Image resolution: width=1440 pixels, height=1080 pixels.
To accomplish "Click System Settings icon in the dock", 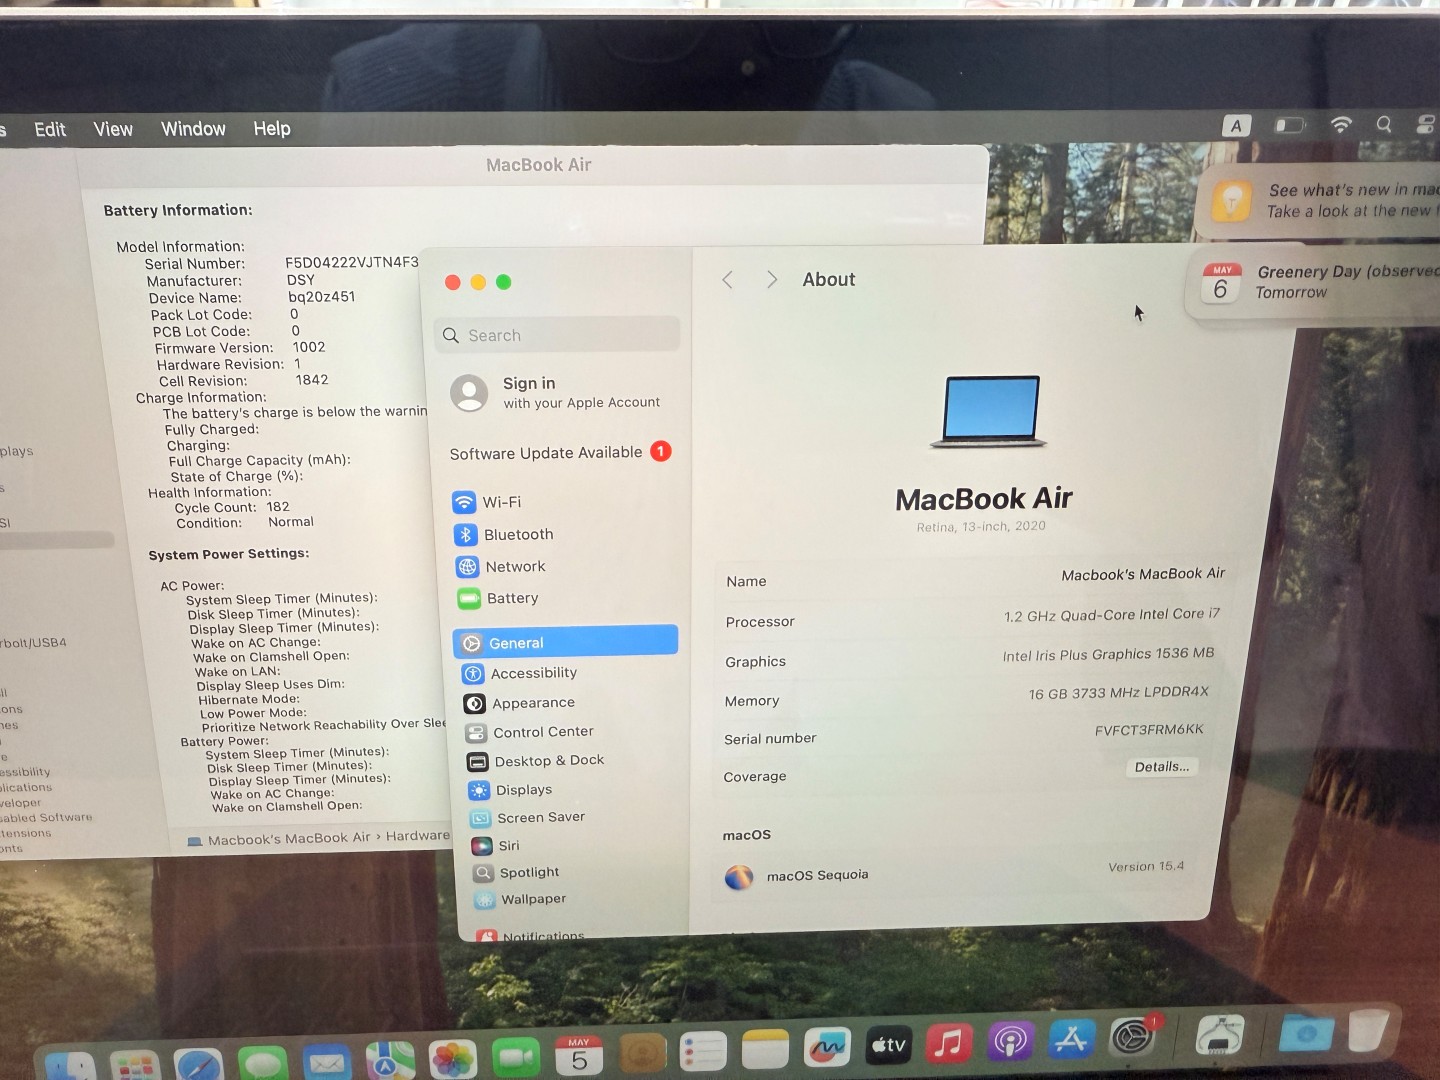I will (x=1132, y=1037).
